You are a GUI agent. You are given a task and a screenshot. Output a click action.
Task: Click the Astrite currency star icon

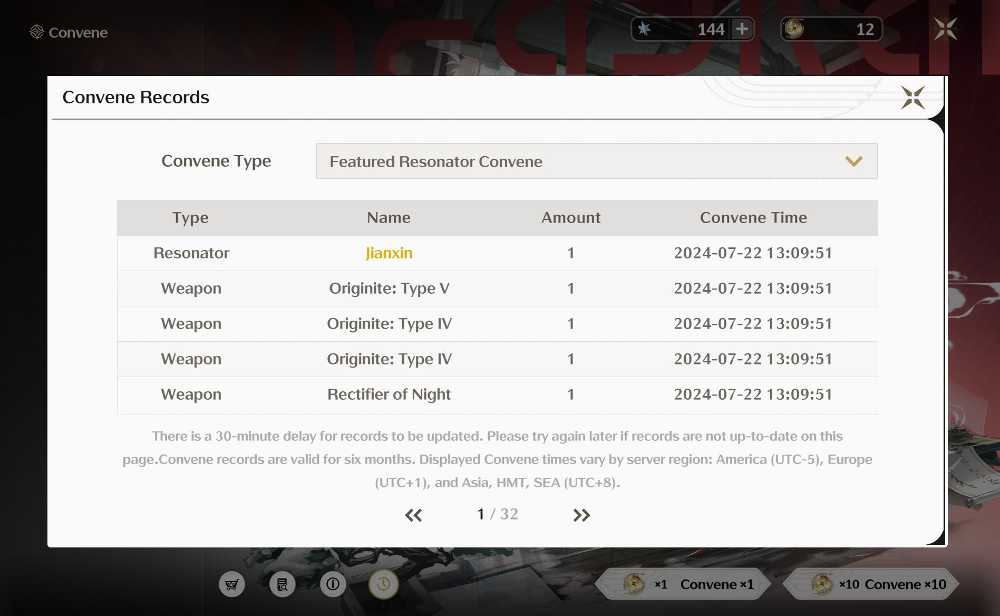point(644,29)
